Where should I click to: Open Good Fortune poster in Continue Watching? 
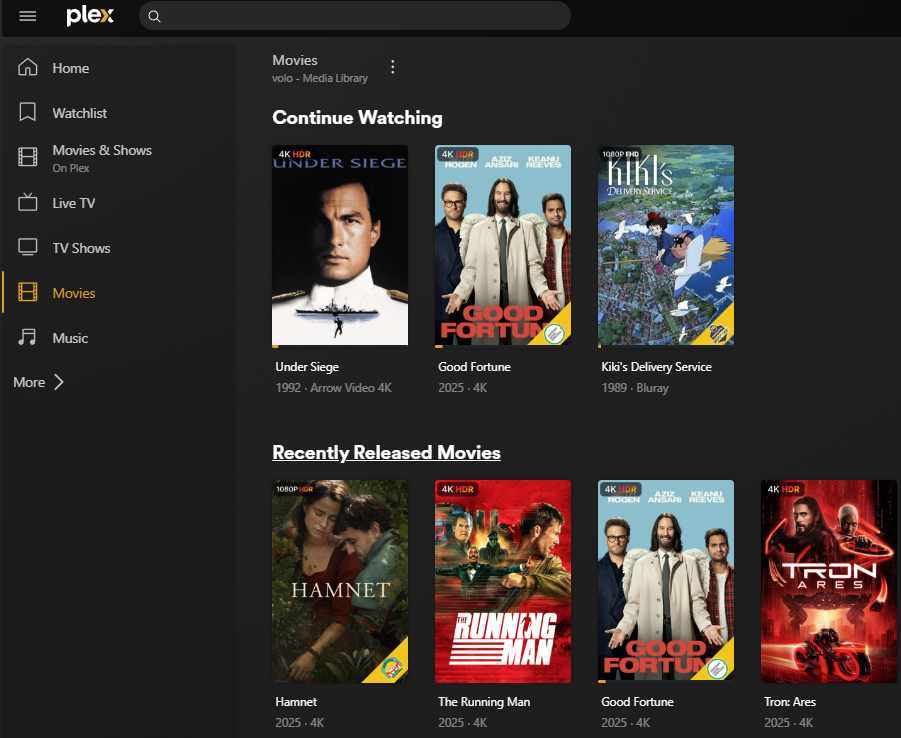[x=503, y=245]
